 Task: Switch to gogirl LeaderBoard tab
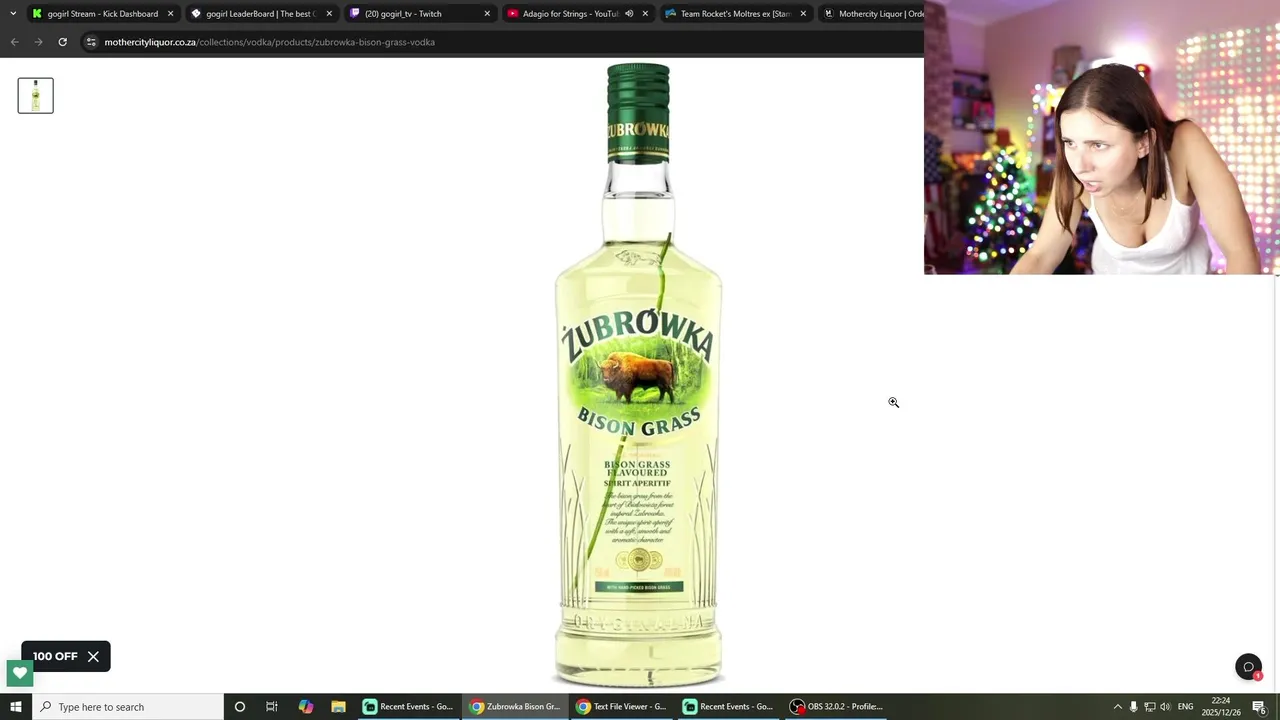[x=261, y=14]
